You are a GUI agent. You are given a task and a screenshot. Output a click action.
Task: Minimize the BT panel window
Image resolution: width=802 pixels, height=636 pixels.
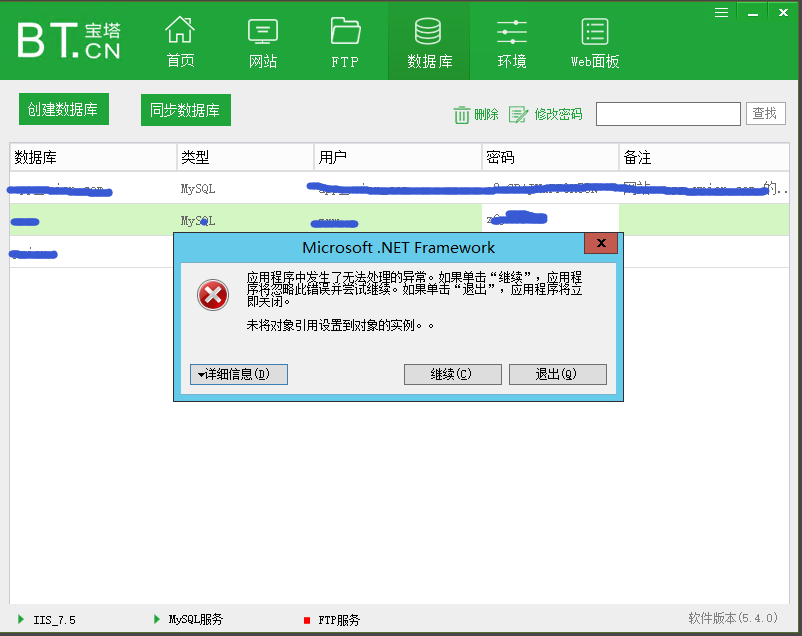[x=752, y=13]
